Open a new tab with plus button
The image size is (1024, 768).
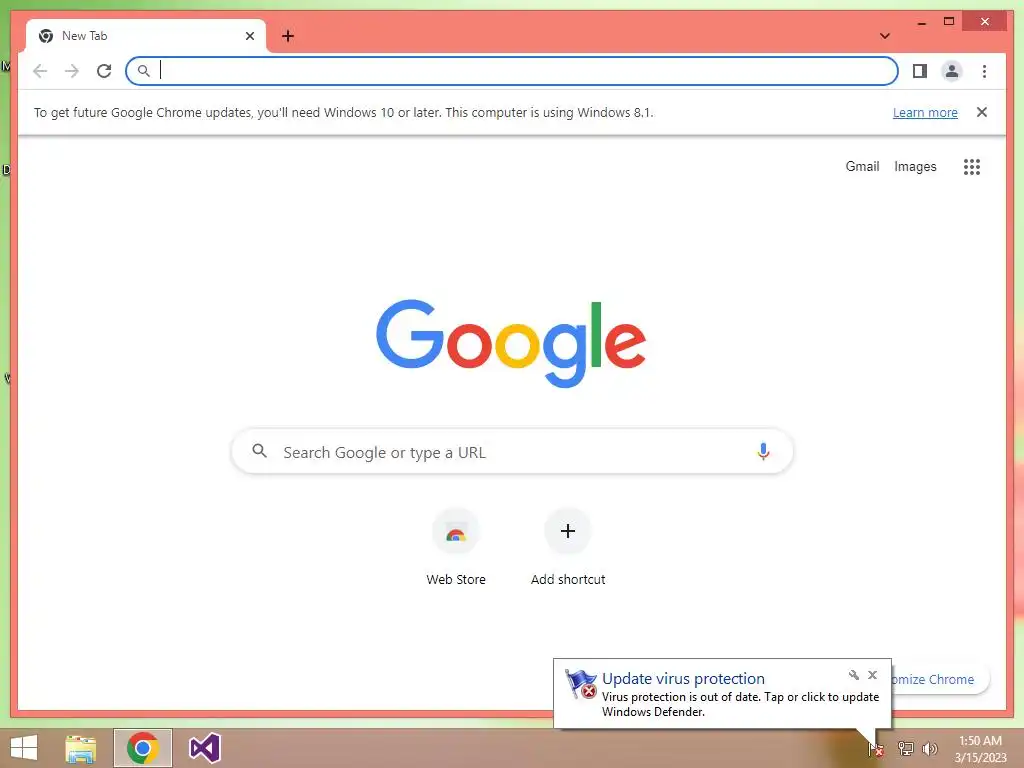(x=288, y=36)
